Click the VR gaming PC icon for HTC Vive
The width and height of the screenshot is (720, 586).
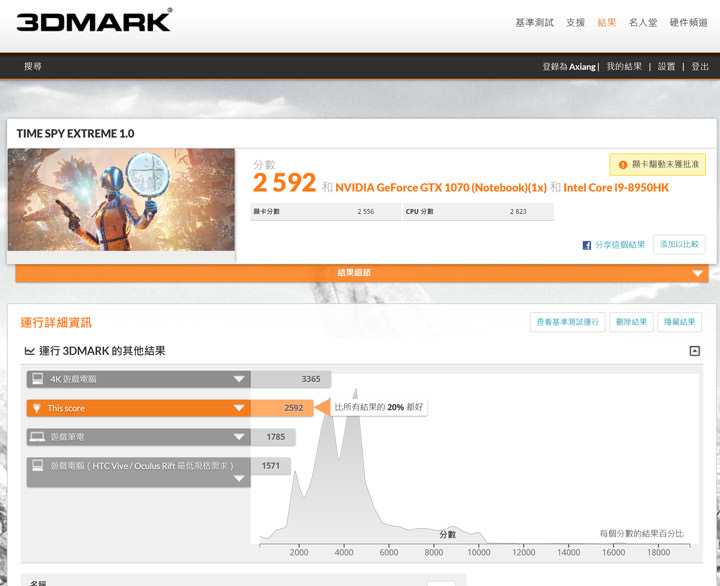pos(37,466)
